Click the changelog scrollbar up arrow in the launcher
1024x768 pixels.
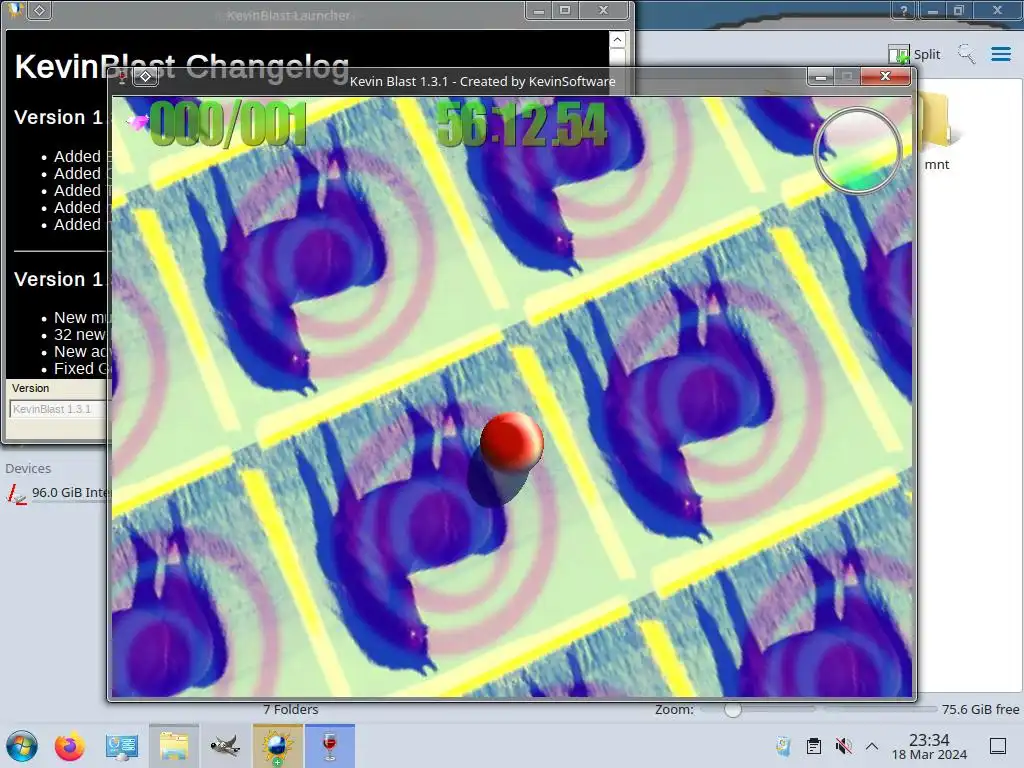[x=617, y=40]
